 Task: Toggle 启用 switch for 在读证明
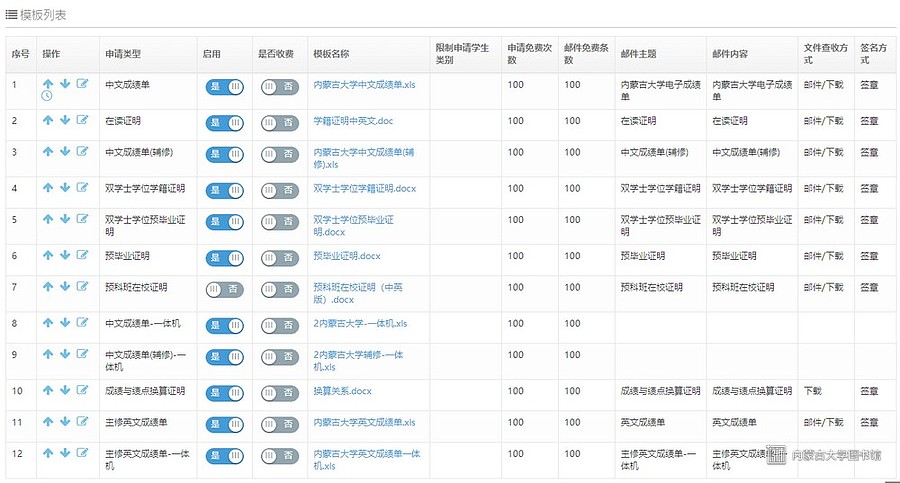point(224,123)
